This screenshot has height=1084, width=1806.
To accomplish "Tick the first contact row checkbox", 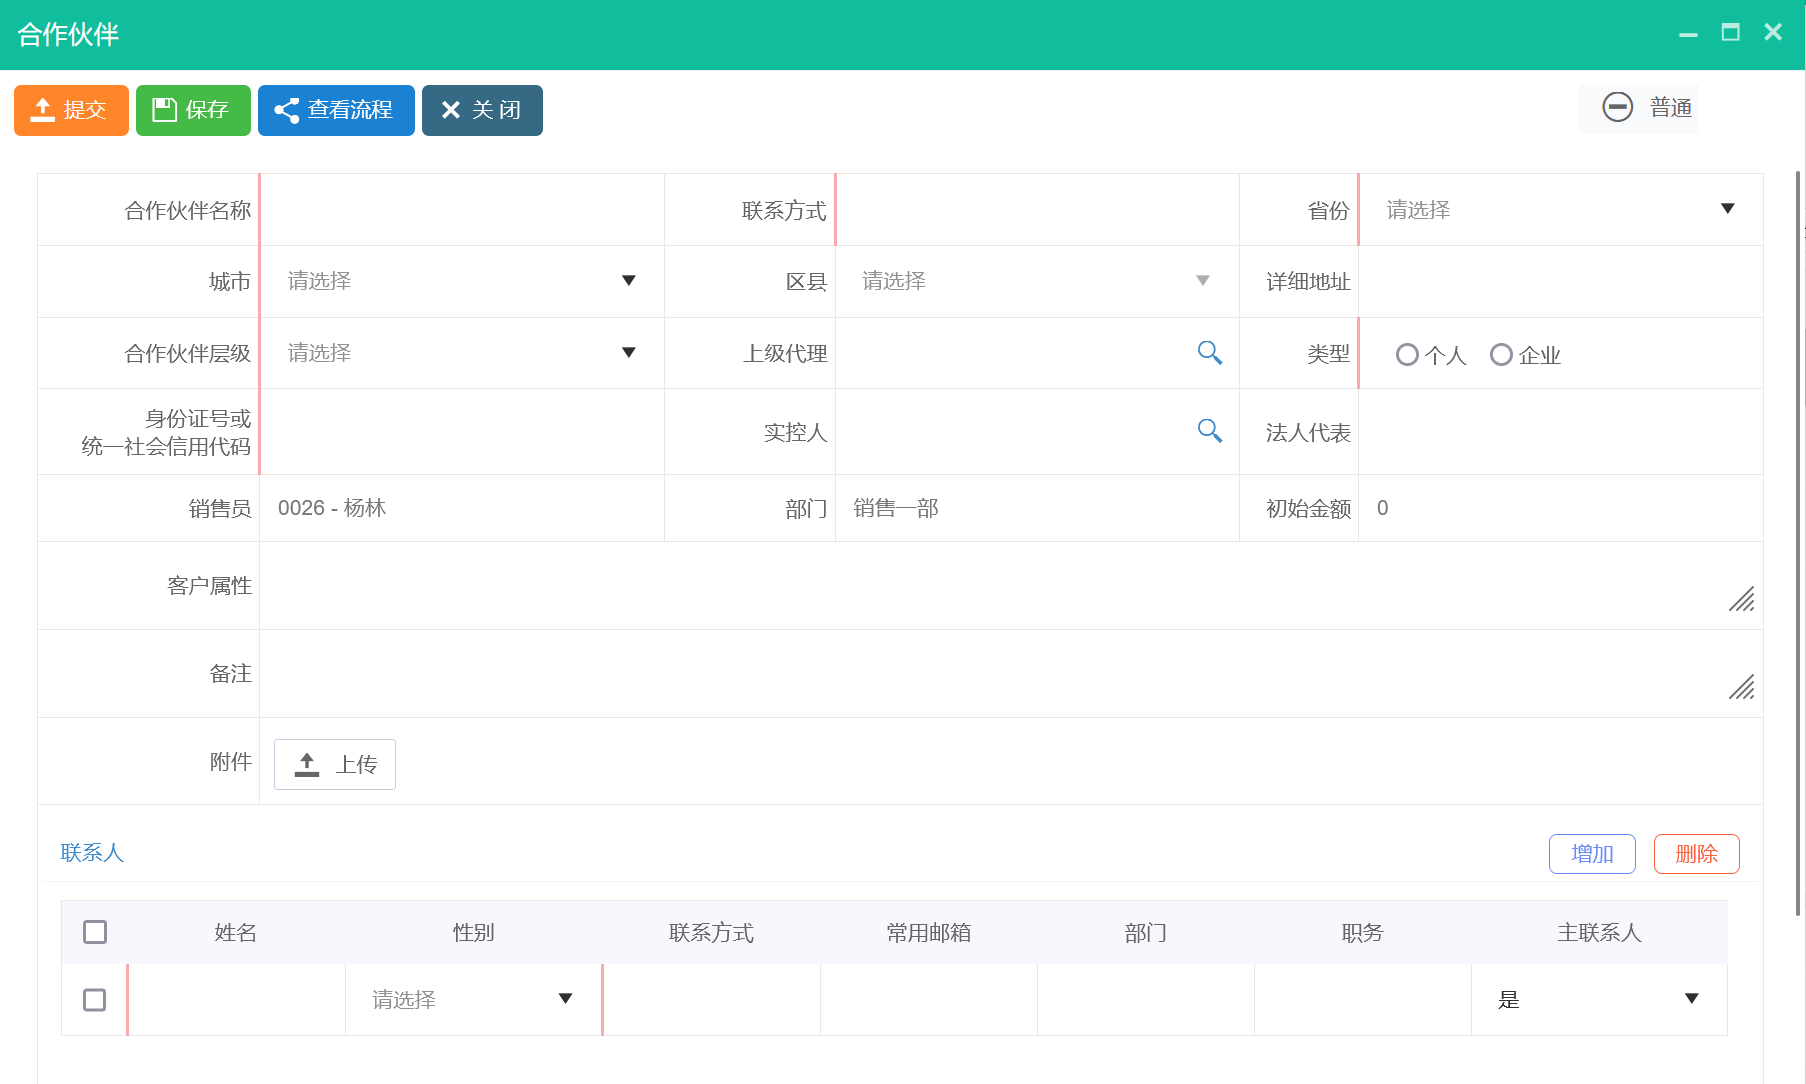I will tap(95, 1000).
